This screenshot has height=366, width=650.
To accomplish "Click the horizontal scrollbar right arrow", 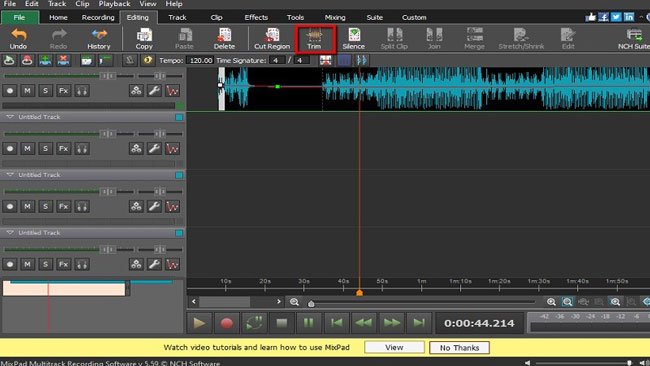I will pos(279,301).
